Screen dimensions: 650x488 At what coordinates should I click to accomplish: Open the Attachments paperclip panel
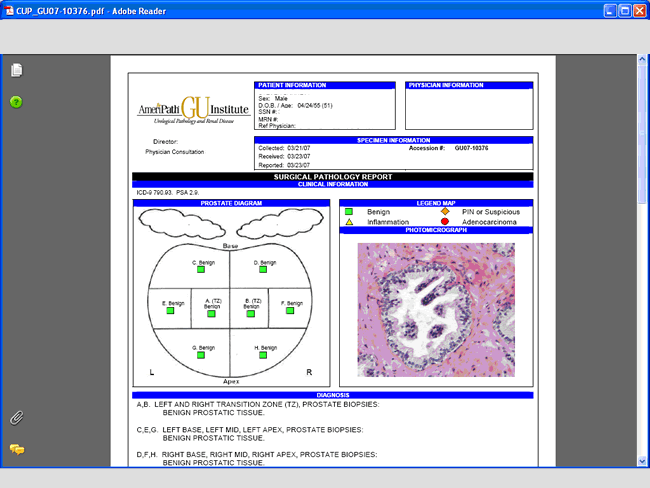click(16, 417)
